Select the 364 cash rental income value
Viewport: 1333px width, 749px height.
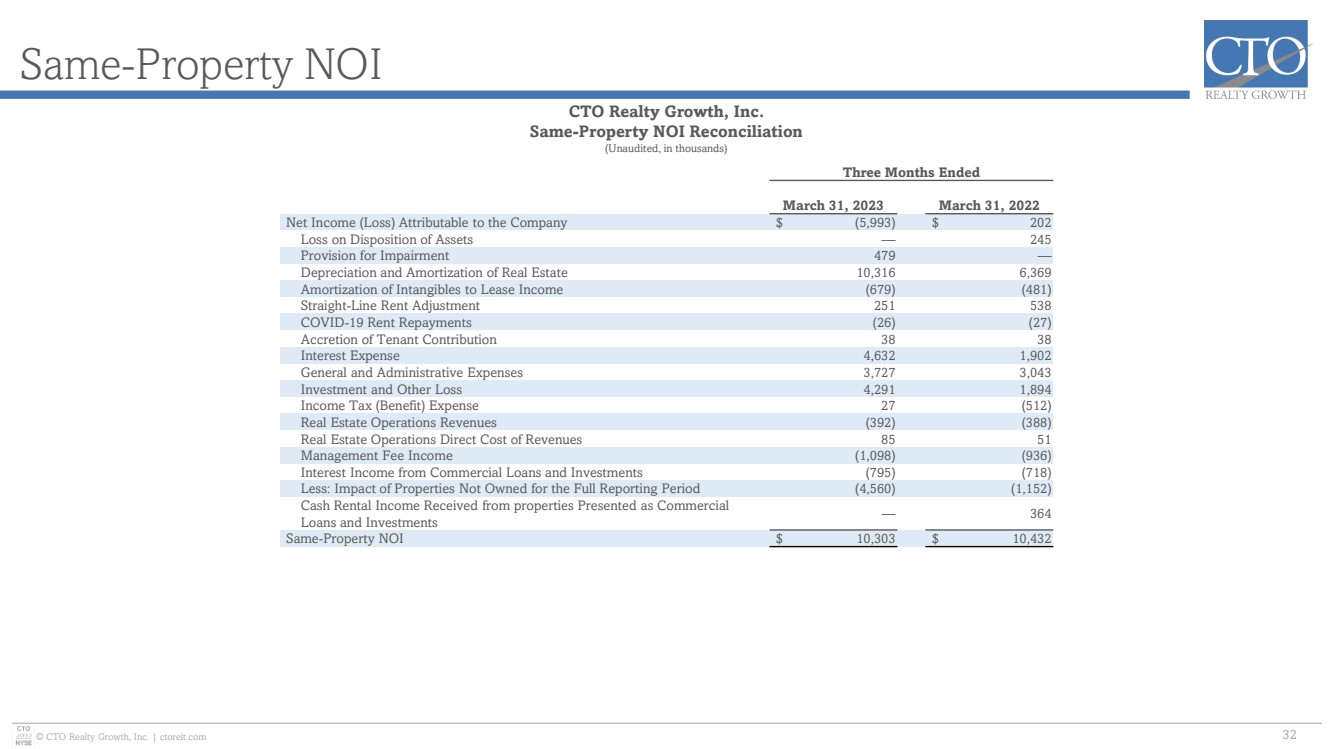tap(1040, 514)
